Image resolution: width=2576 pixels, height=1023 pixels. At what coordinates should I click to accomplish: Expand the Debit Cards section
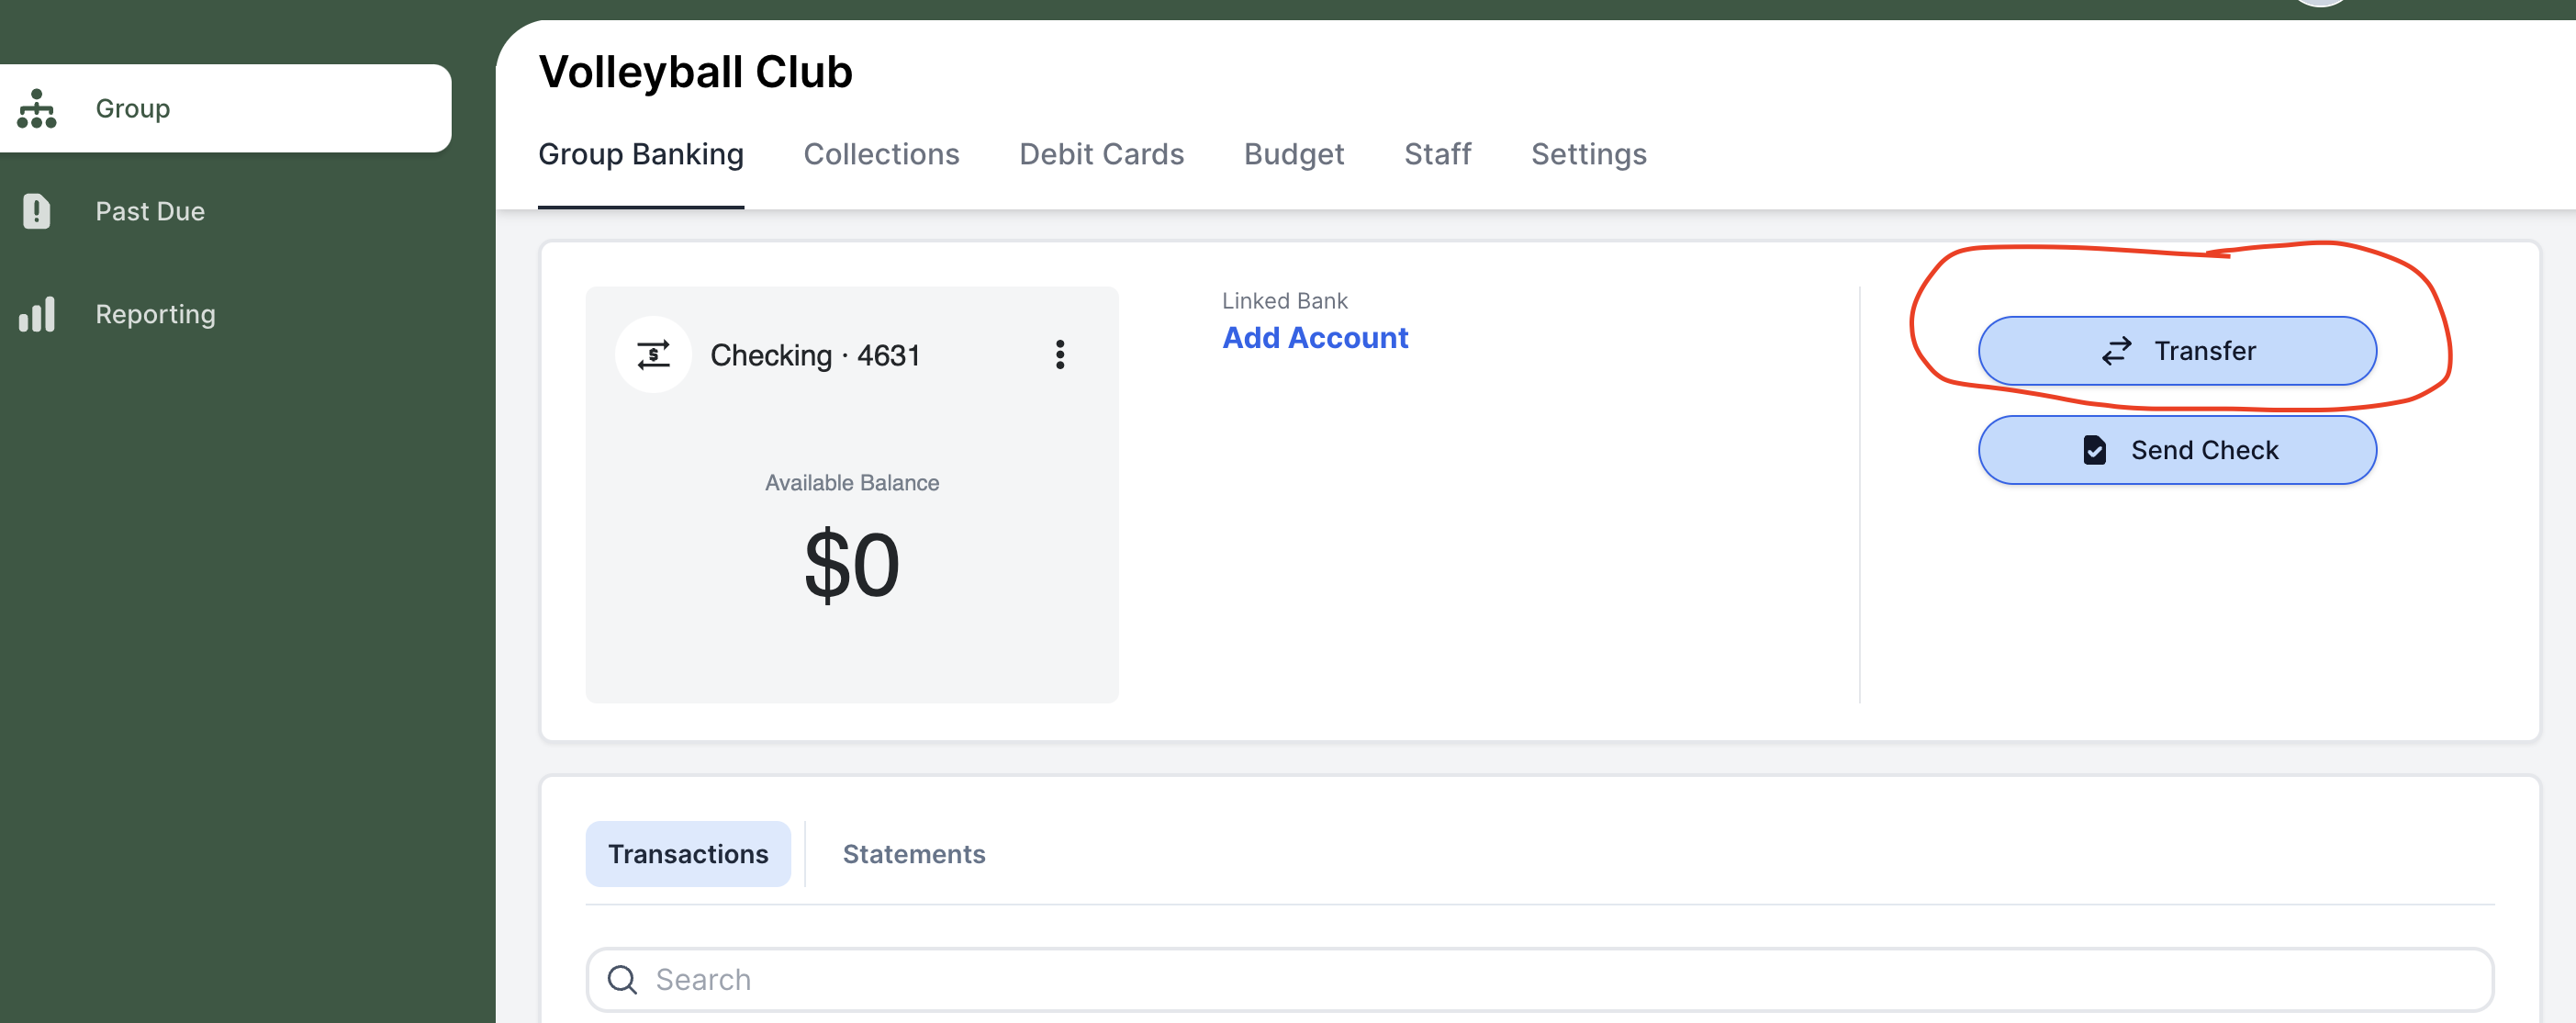(x=1101, y=152)
